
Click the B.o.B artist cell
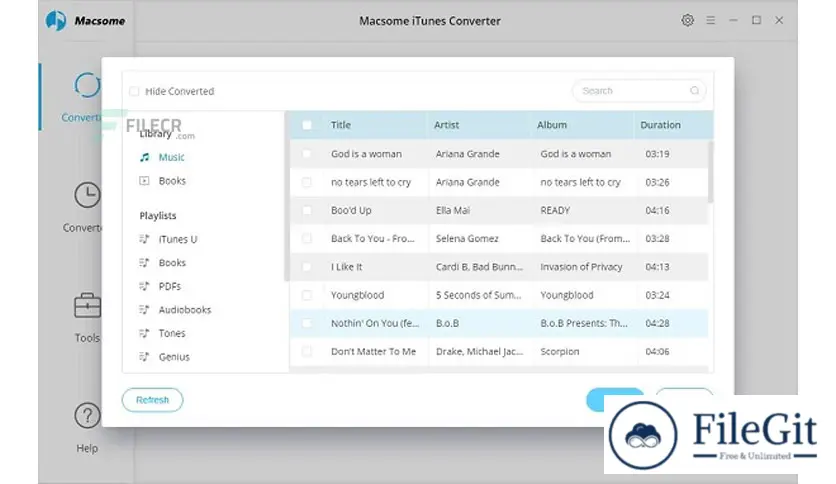tap(447, 323)
